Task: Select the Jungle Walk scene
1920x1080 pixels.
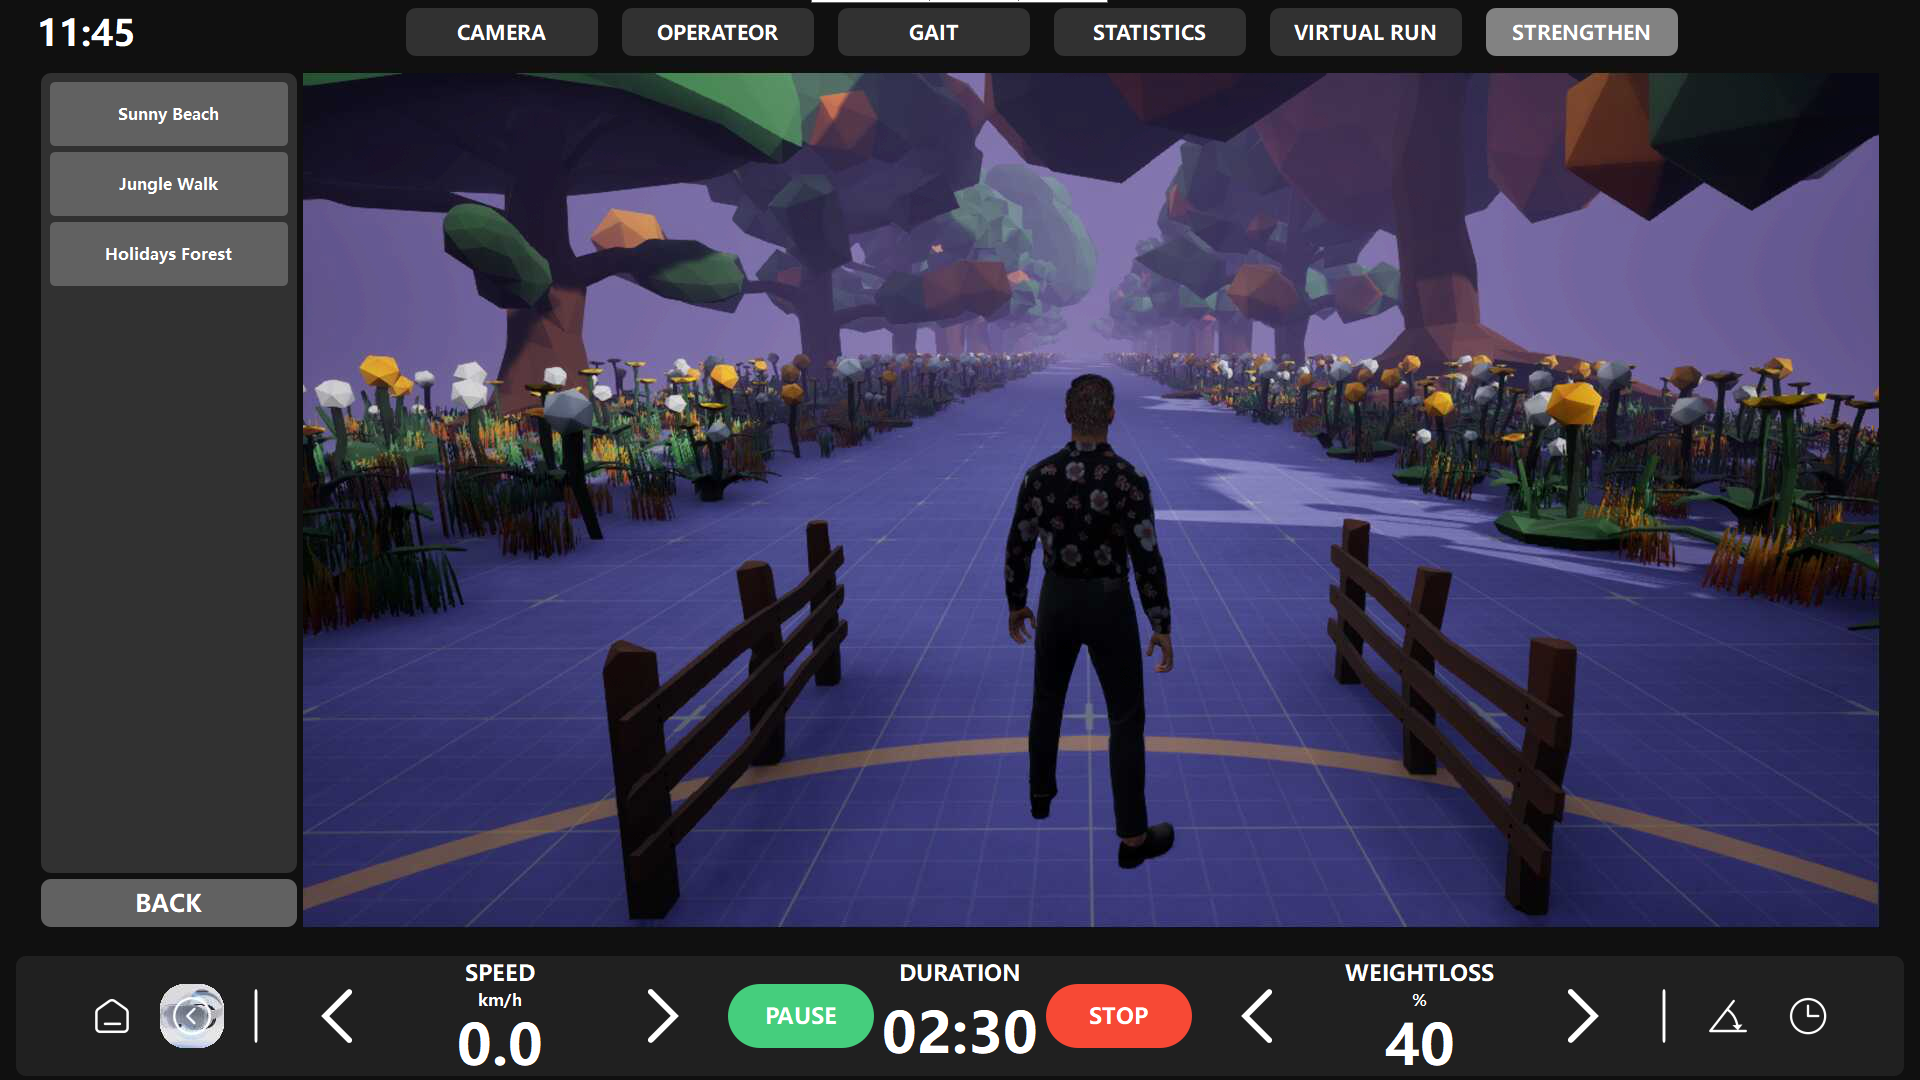Action: click(168, 184)
